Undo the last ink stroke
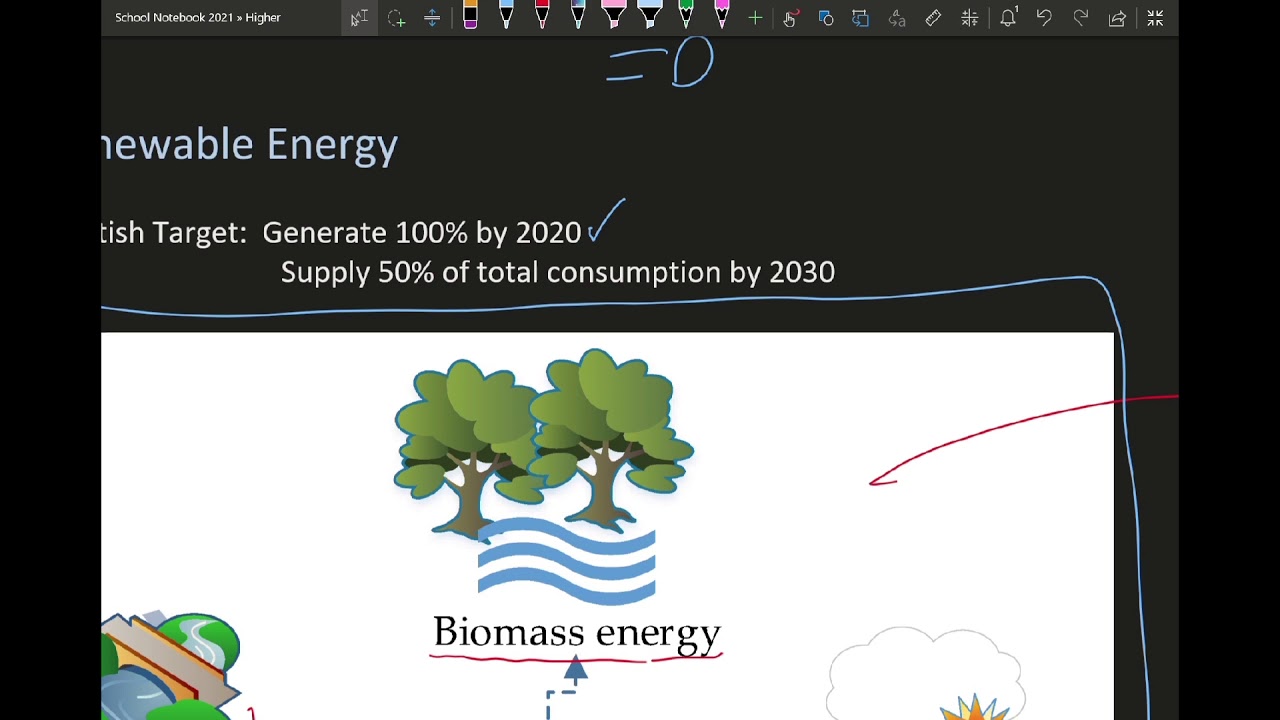Screen dimensions: 1280x720 [x=1044, y=18]
